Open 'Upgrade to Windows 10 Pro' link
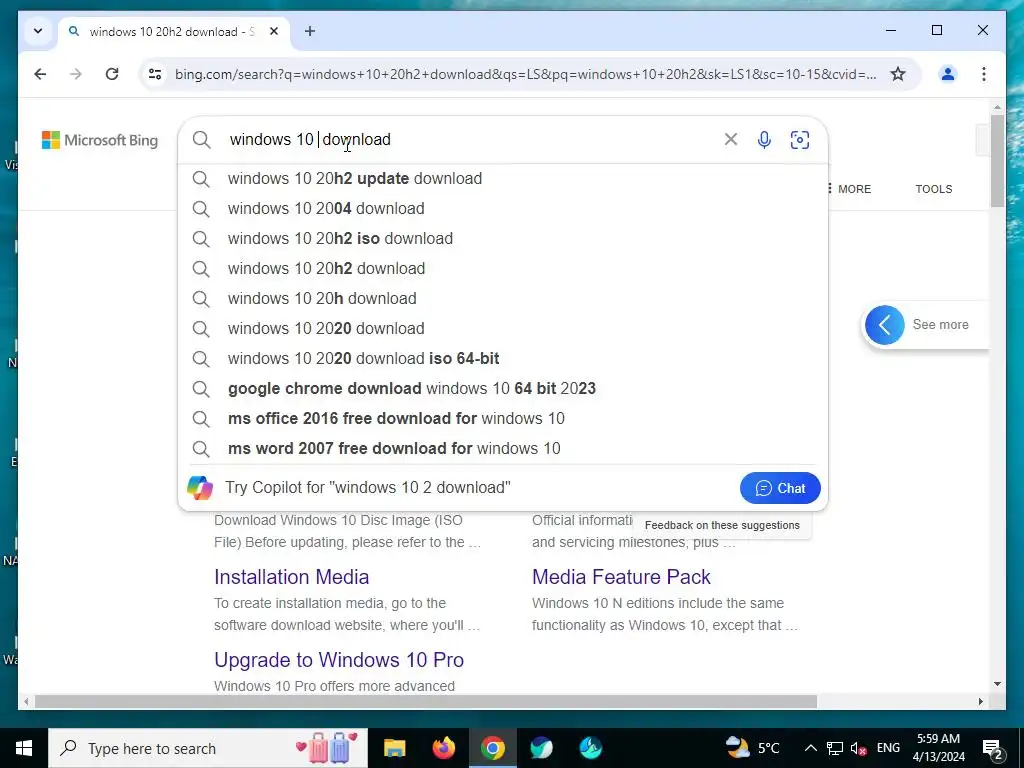 click(x=339, y=660)
